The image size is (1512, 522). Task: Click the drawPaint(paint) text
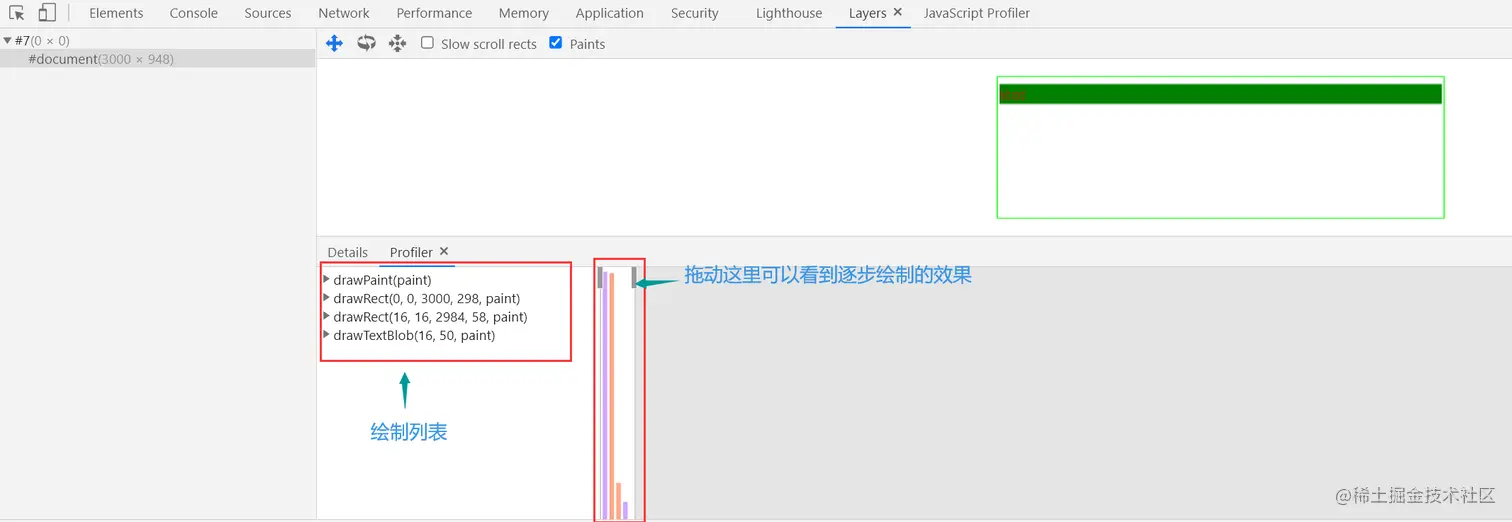click(382, 280)
